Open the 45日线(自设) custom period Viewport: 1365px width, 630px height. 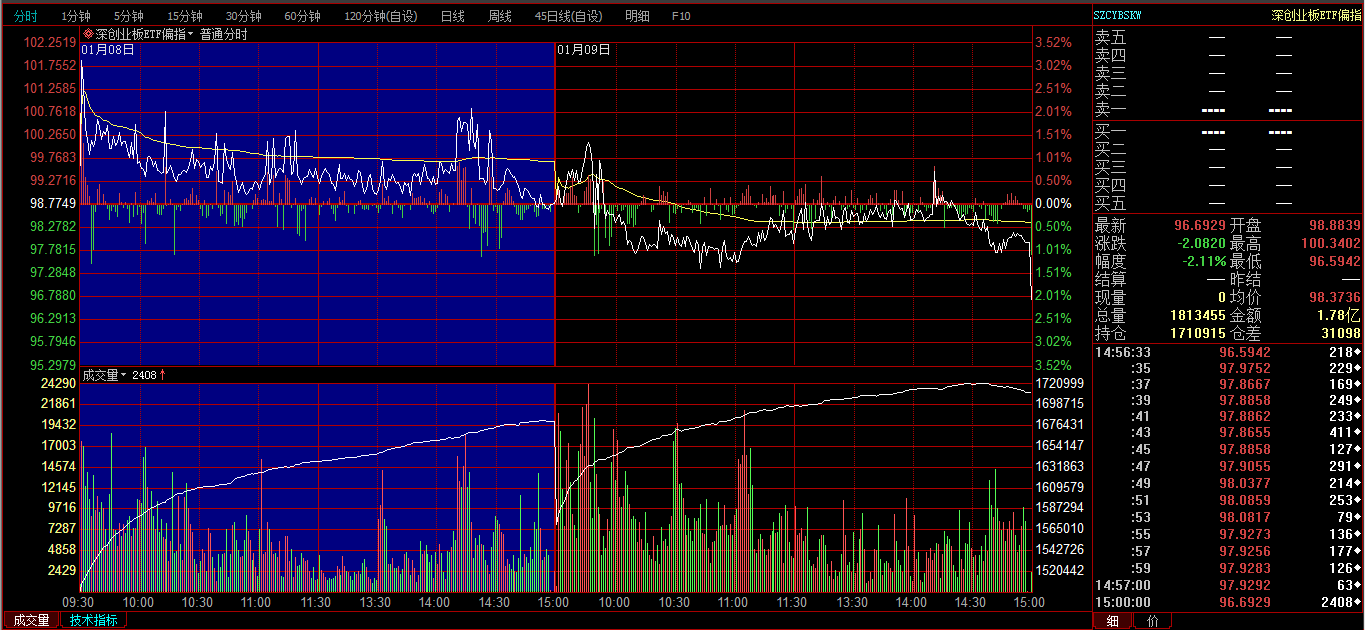click(568, 16)
